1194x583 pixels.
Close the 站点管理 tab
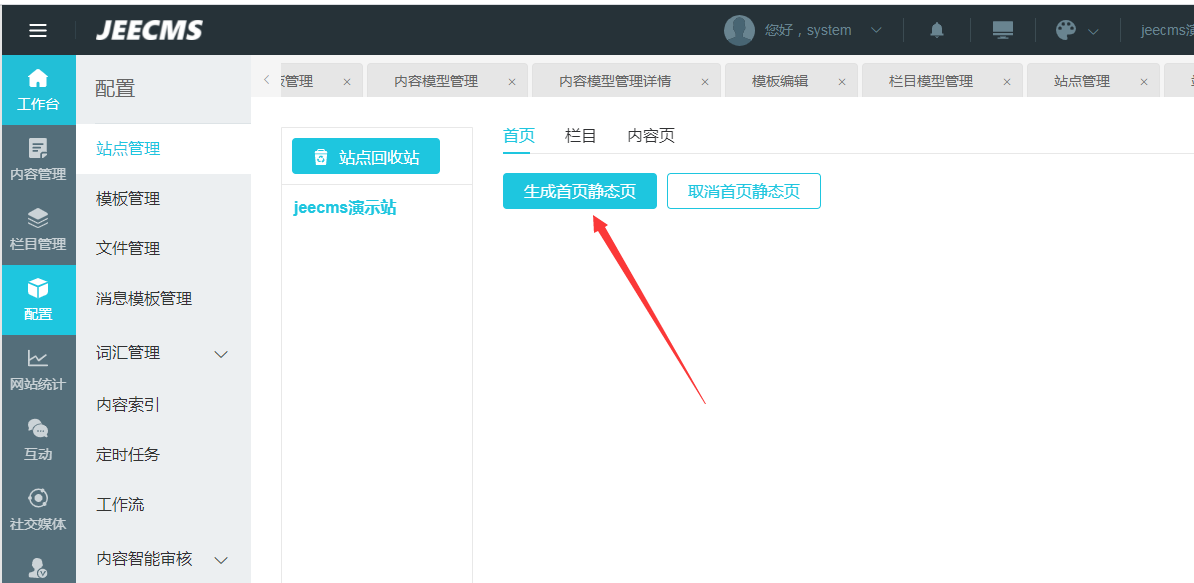coord(1144,82)
